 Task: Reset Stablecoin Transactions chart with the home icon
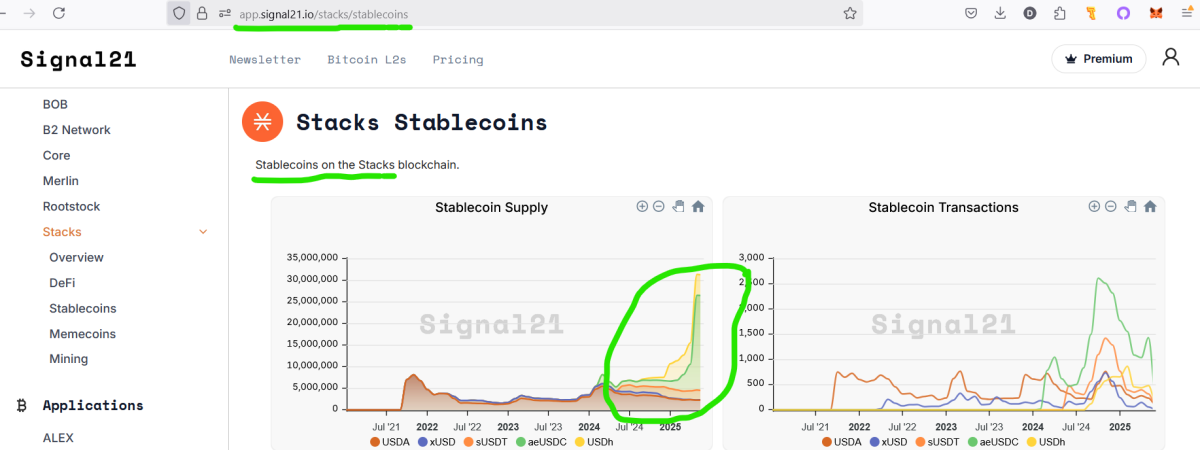1150,206
